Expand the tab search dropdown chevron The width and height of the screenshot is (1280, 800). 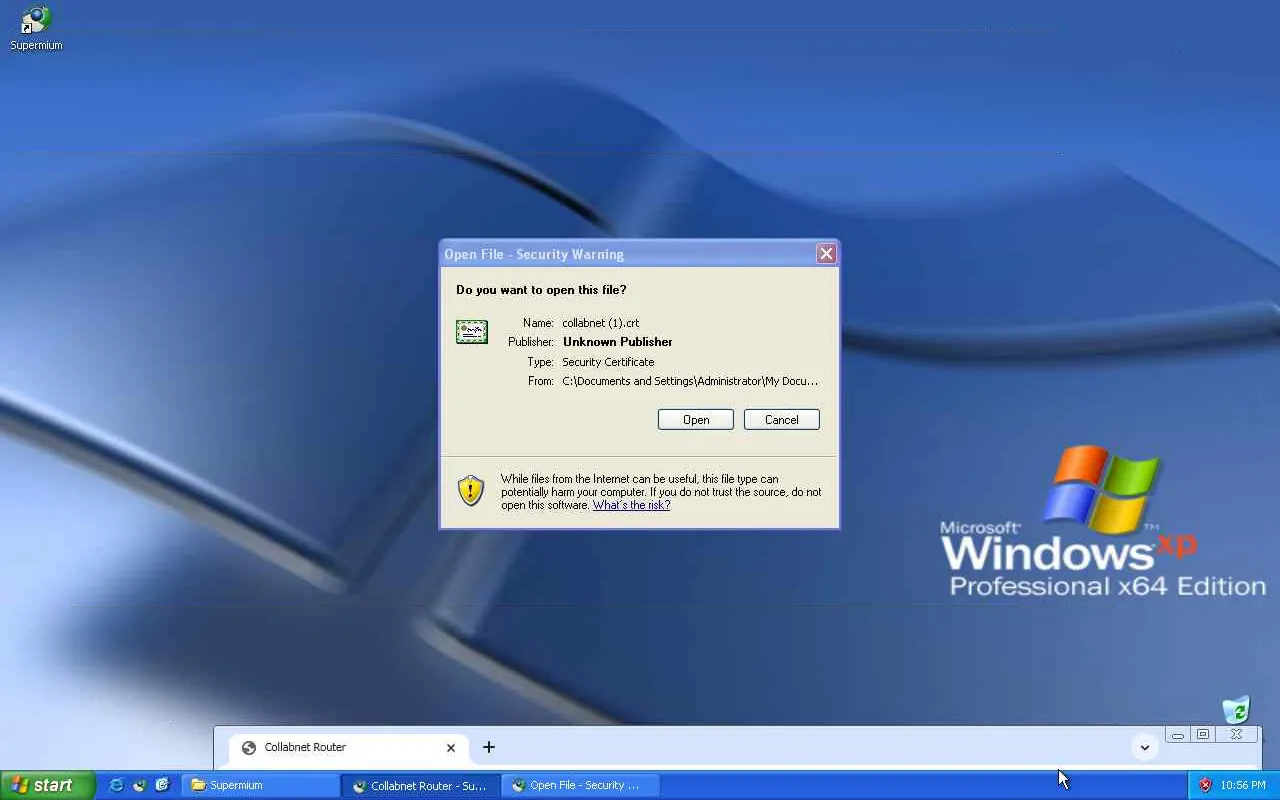(x=1145, y=747)
